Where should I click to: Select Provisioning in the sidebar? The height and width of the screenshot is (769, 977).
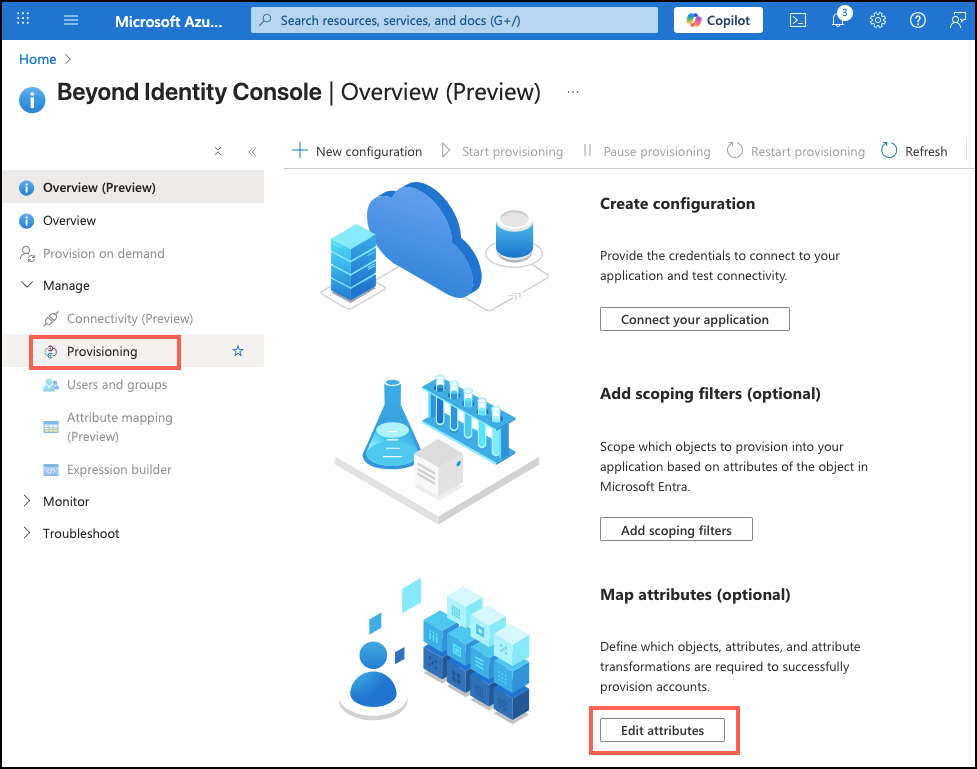point(102,351)
